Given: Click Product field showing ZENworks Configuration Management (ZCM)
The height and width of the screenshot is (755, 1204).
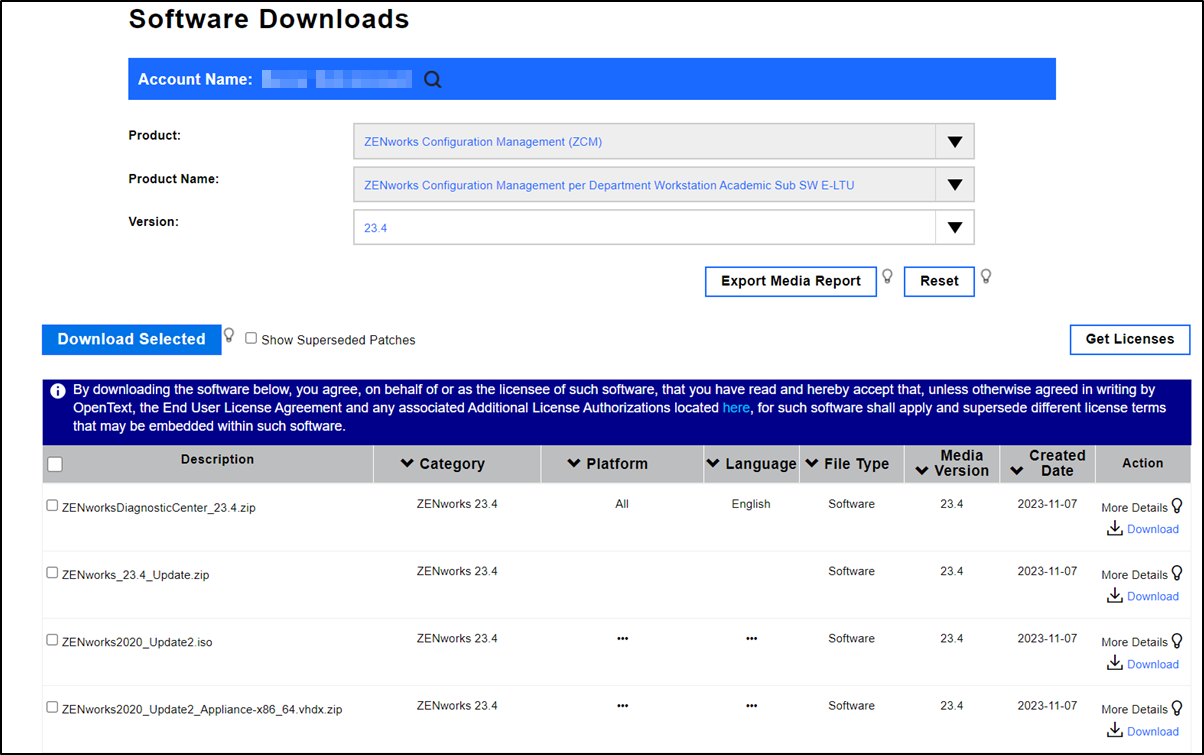Looking at the screenshot, I should pos(663,142).
